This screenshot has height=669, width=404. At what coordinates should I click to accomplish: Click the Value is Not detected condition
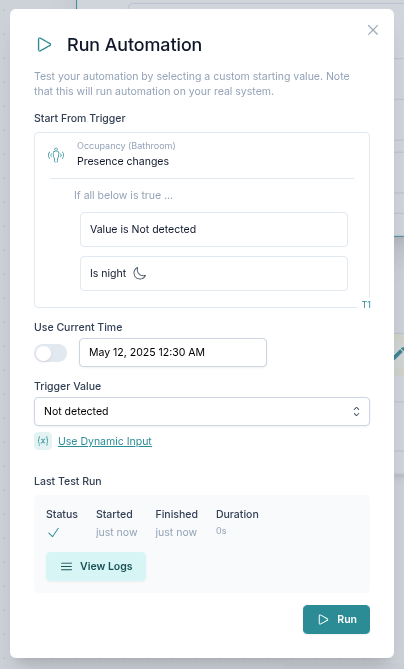click(214, 230)
